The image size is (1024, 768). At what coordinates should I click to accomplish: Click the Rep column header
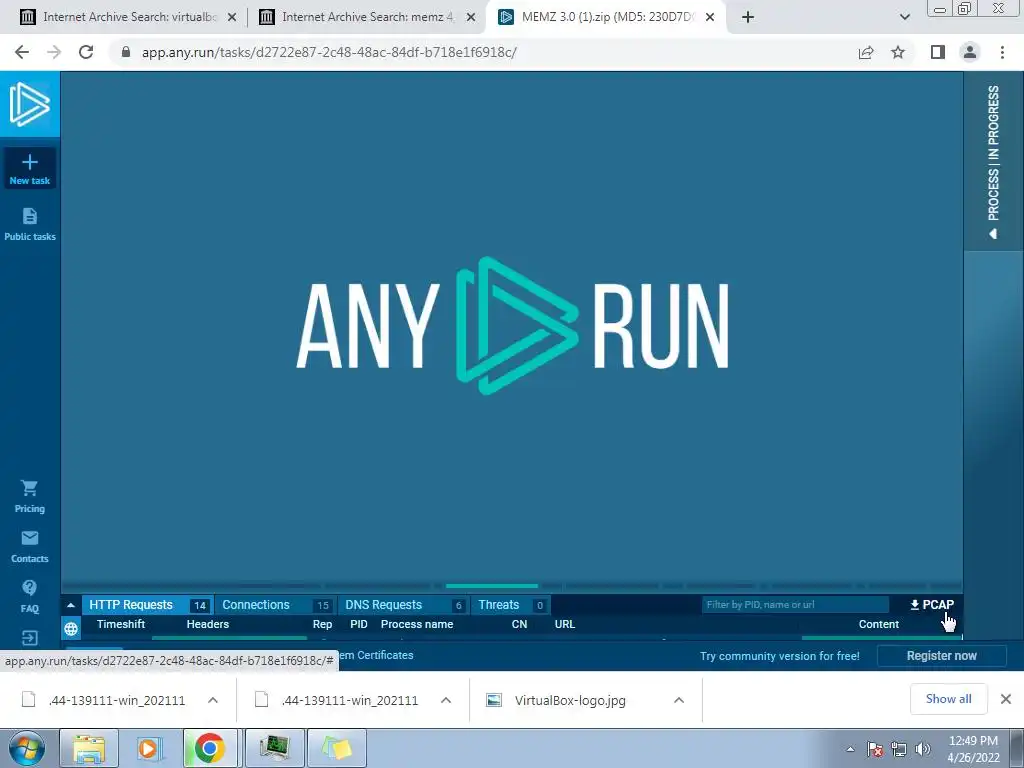click(322, 624)
